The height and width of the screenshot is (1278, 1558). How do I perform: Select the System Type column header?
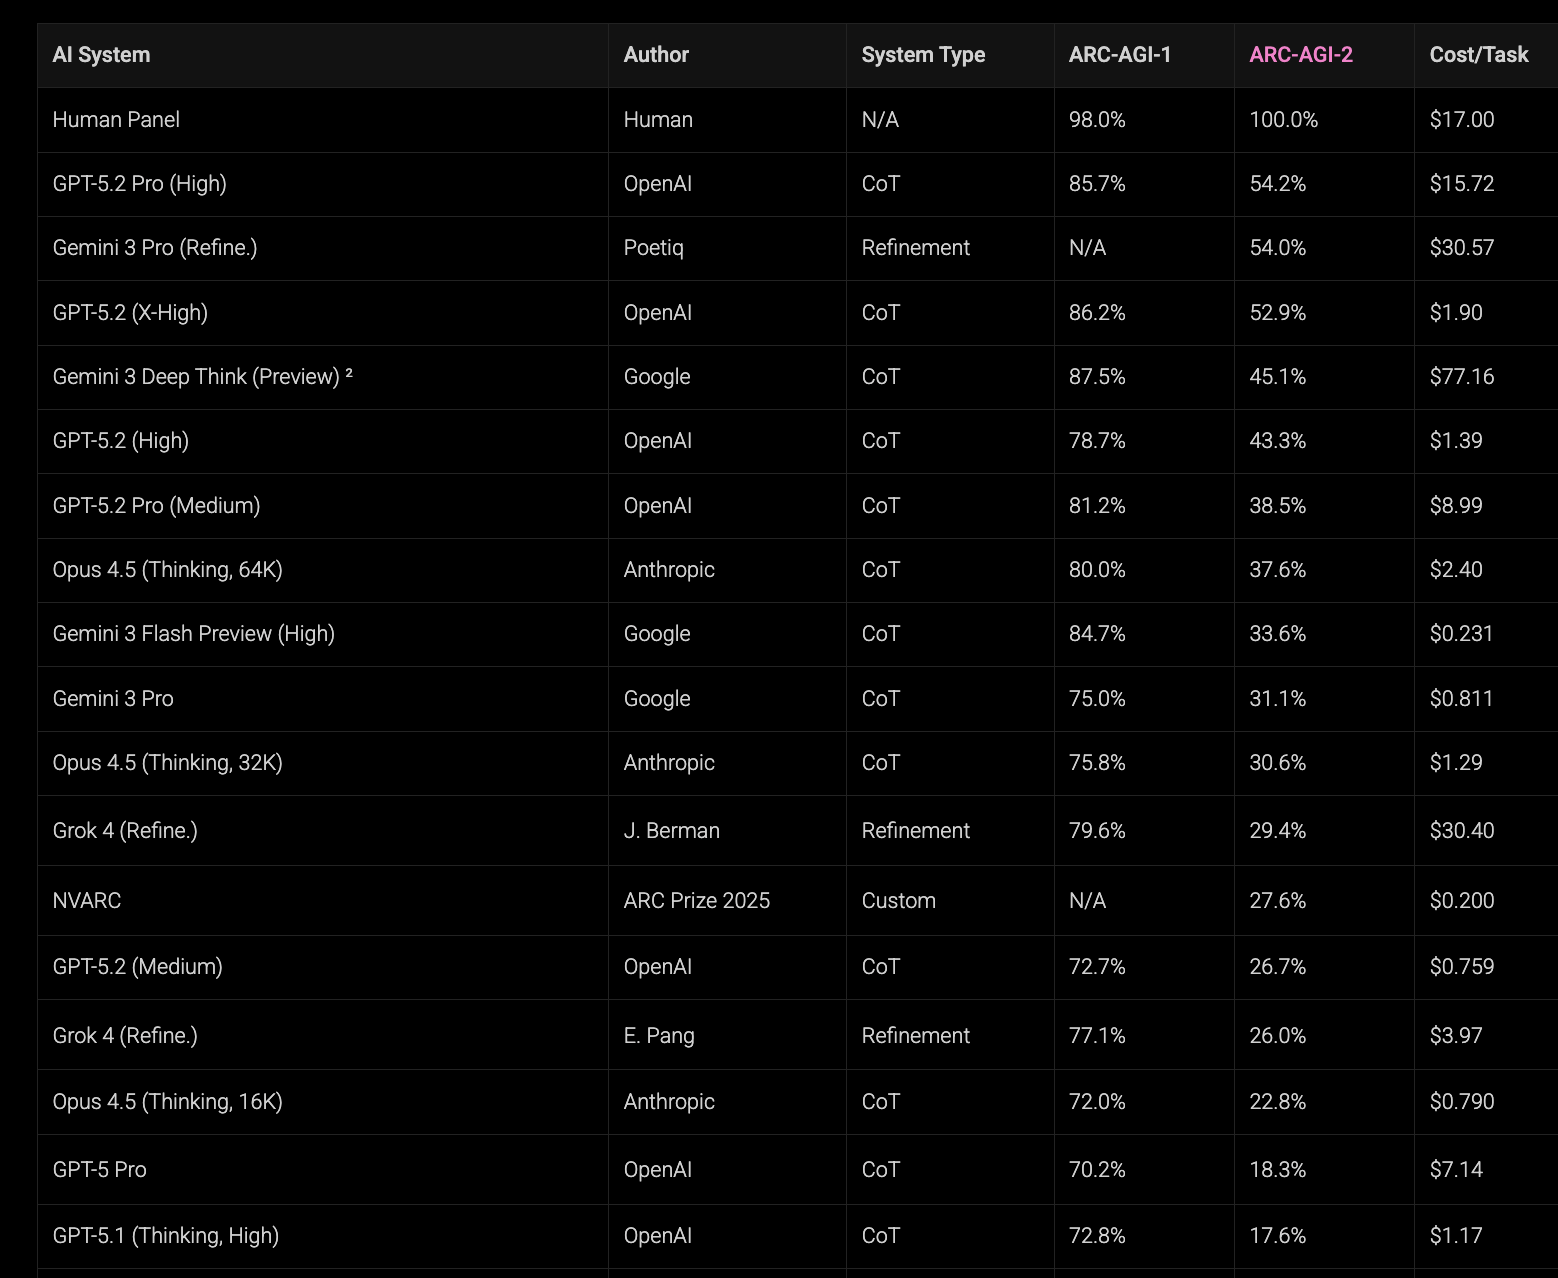[x=923, y=55]
